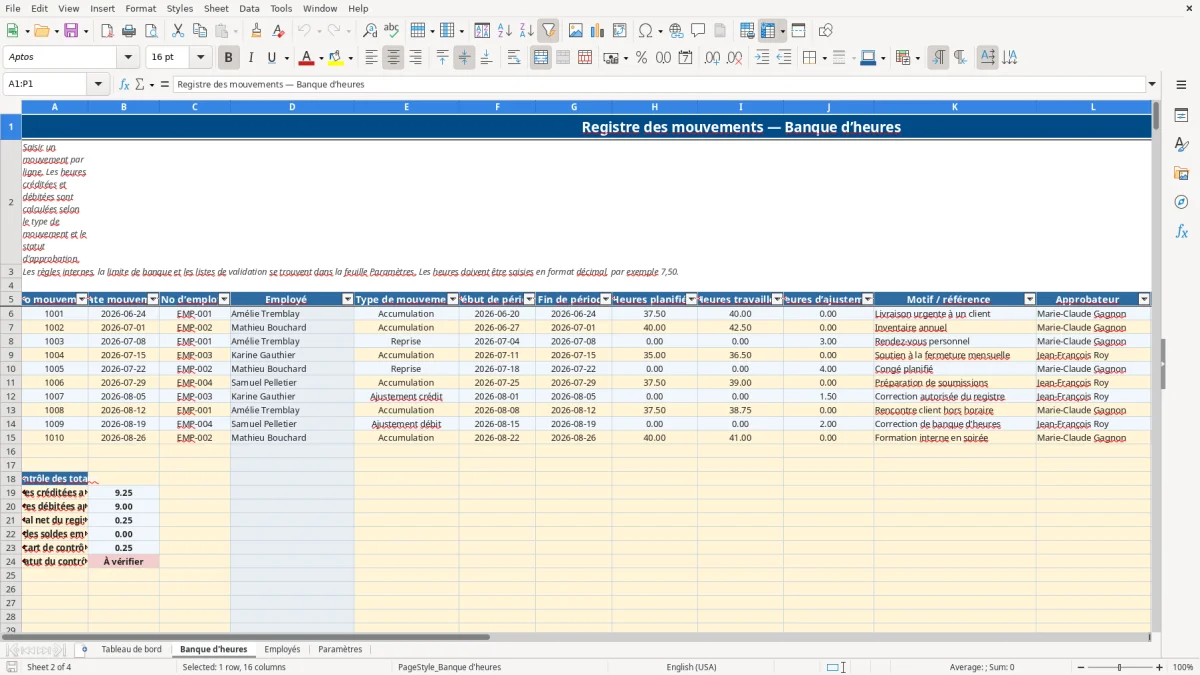Image resolution: width=1200 pixels, height=675 pixels.
Task: Print the spreadsheet with the printer icon
Action: coord(129,31)
